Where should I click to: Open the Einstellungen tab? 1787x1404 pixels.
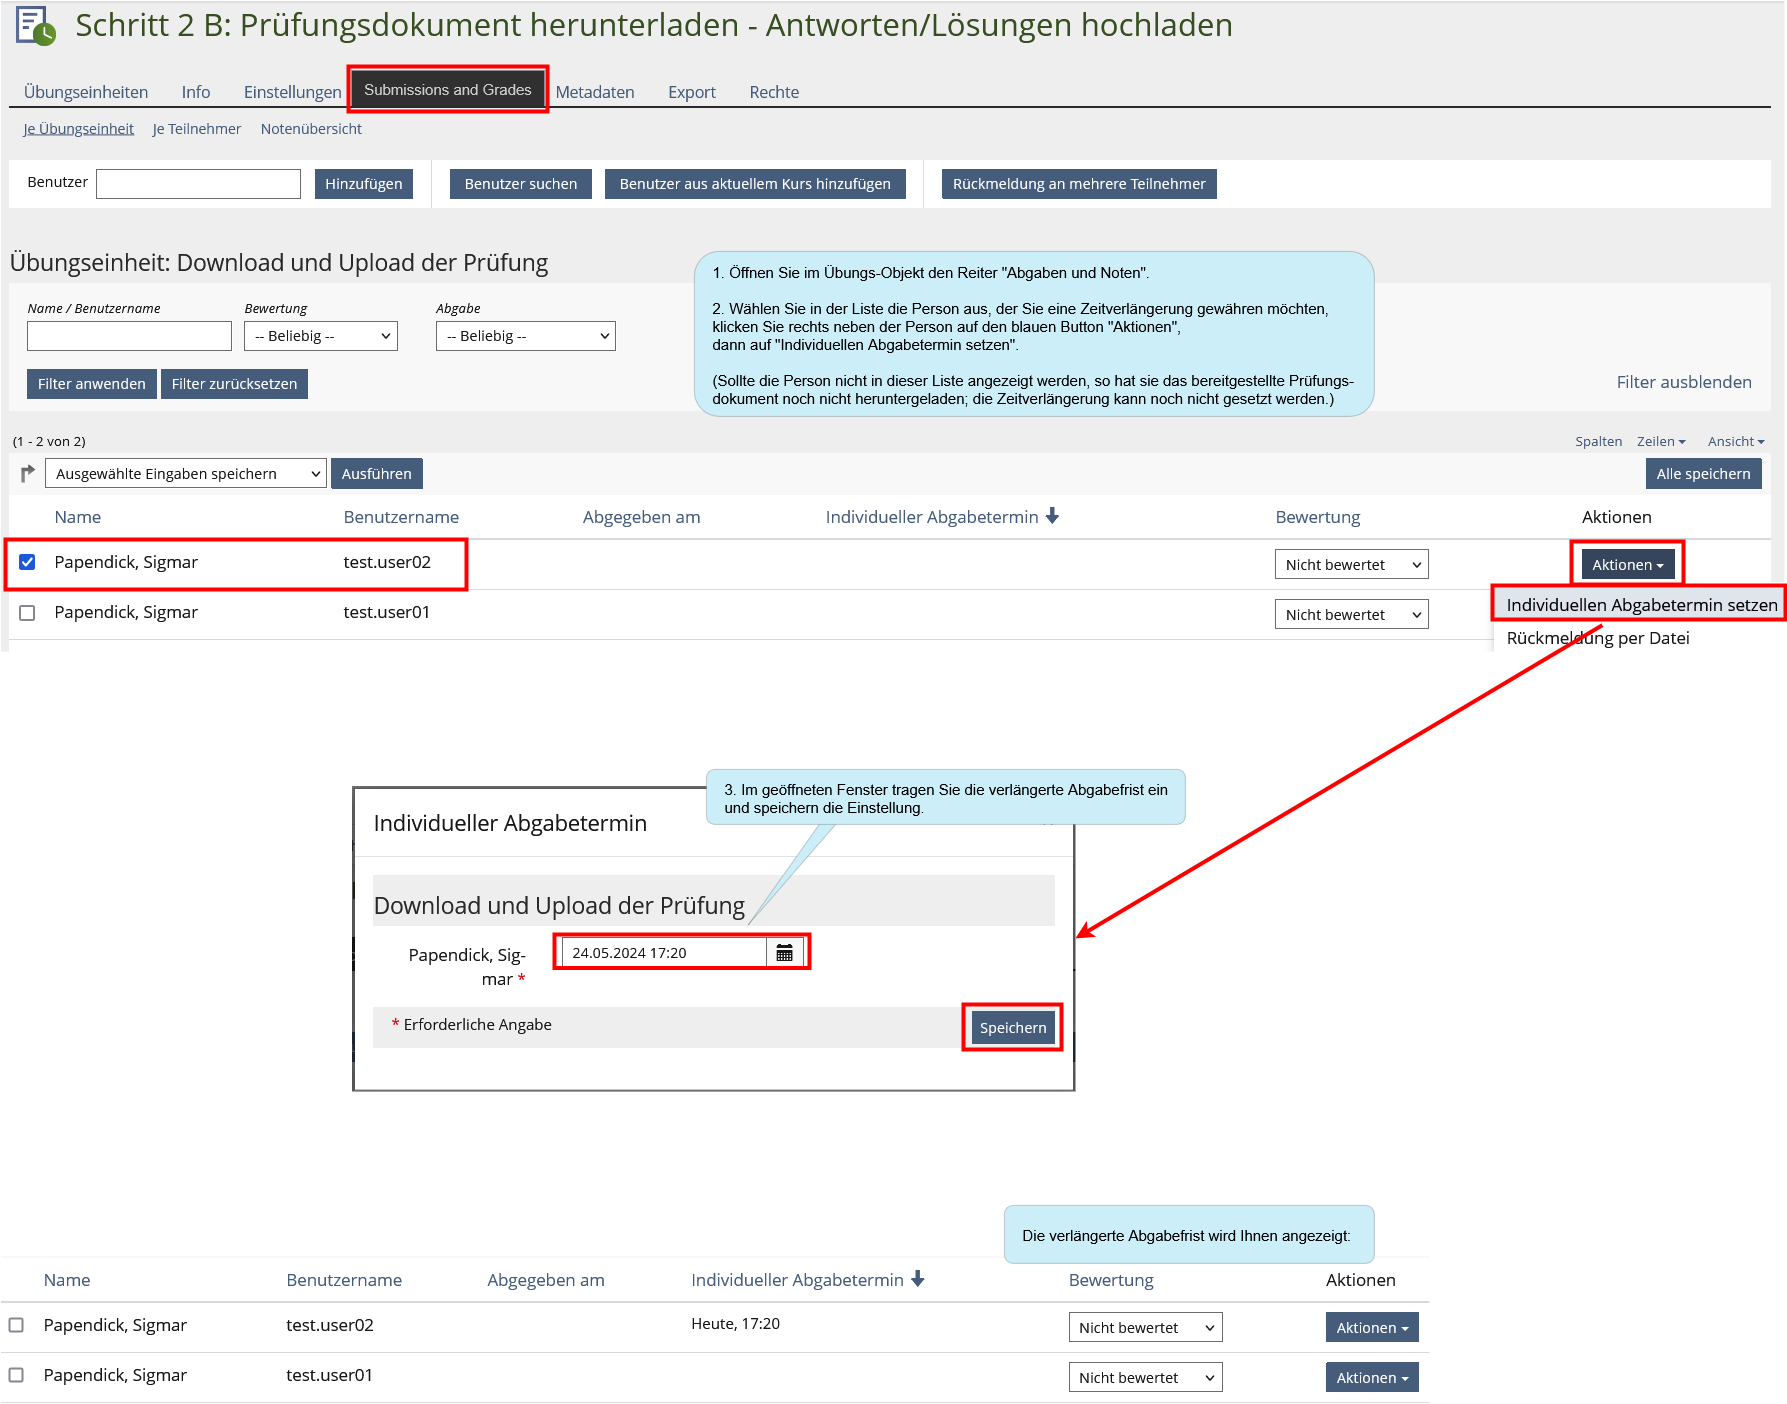[x=292, y=92]
